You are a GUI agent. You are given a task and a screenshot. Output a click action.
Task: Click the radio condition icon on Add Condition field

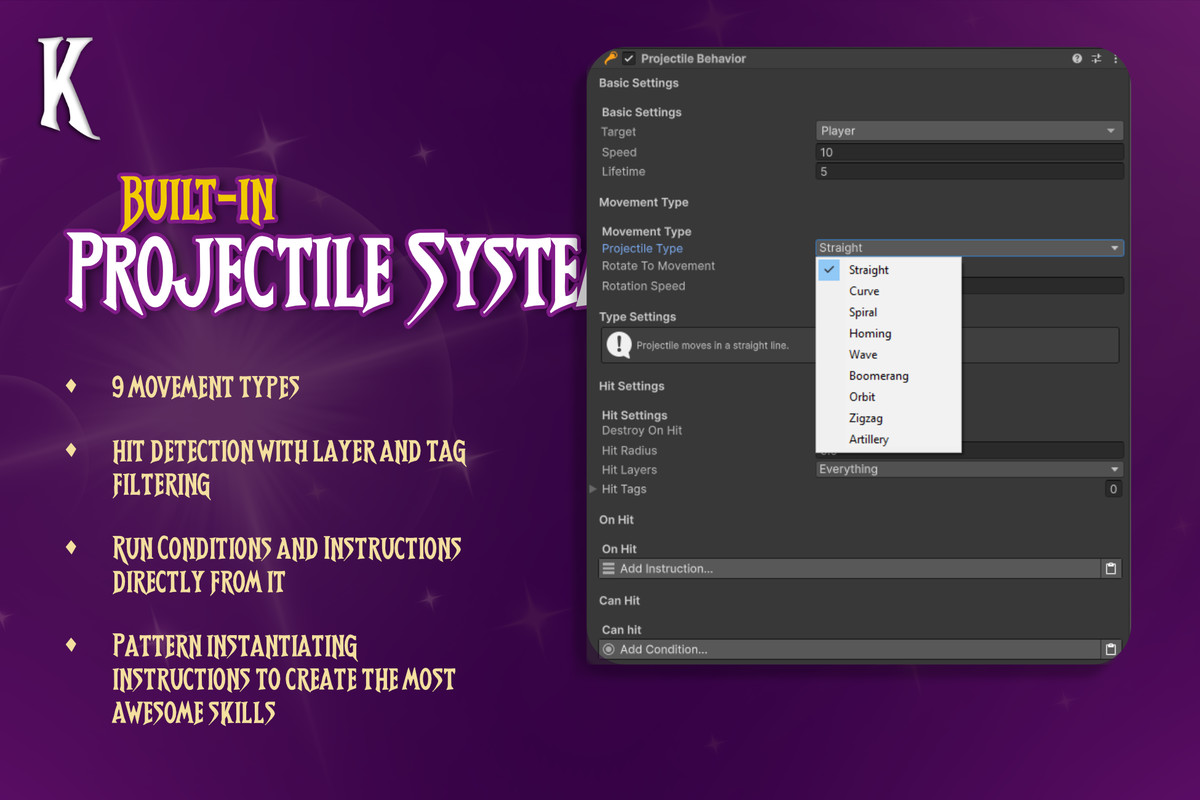point(608,648)
